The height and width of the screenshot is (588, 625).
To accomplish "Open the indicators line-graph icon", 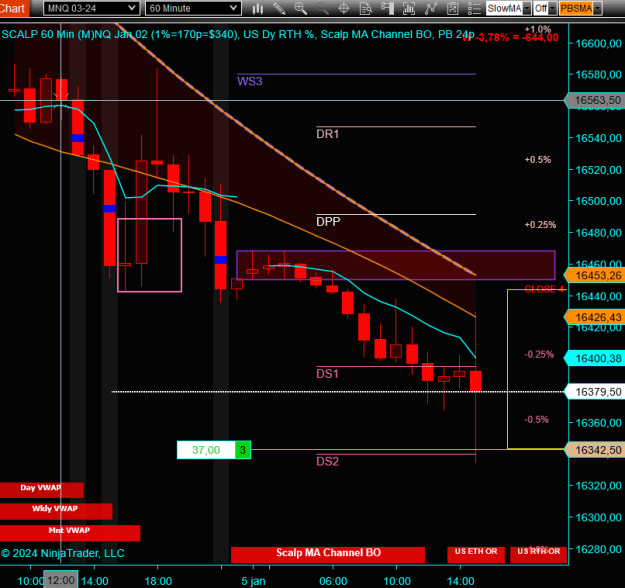I will coord(430,8).
